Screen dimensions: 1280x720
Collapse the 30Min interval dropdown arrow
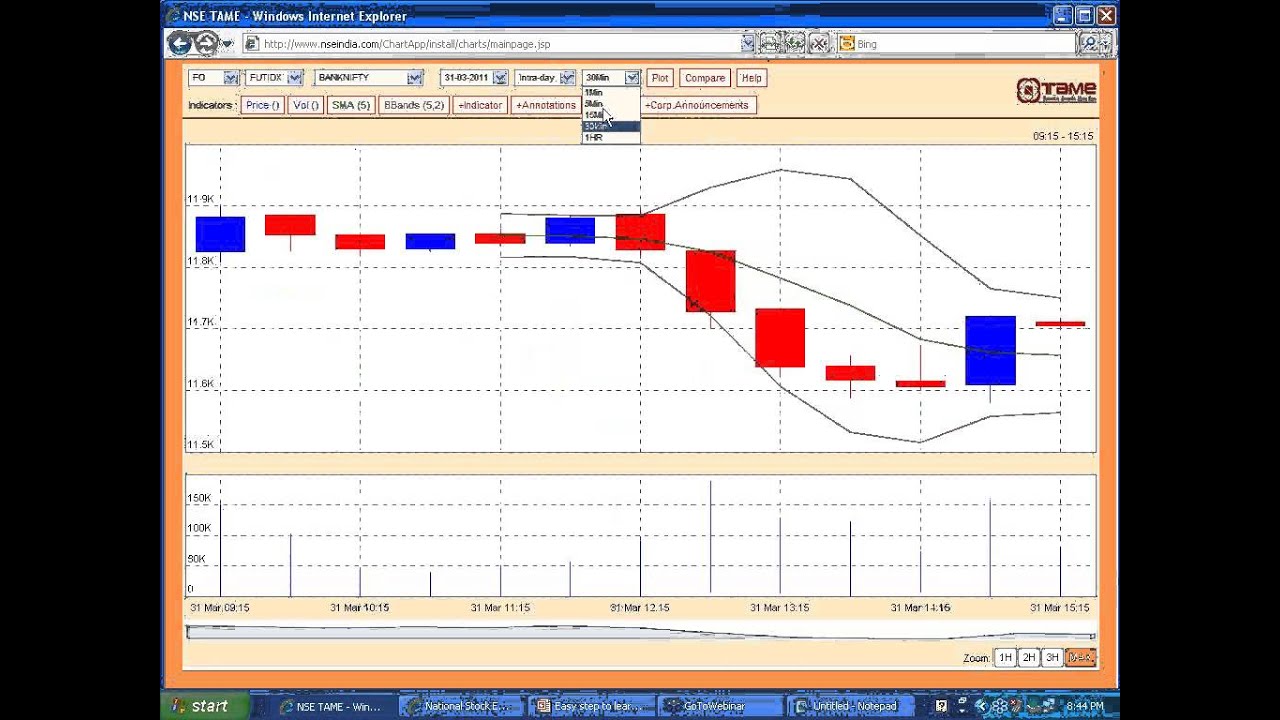pos(632,78)
